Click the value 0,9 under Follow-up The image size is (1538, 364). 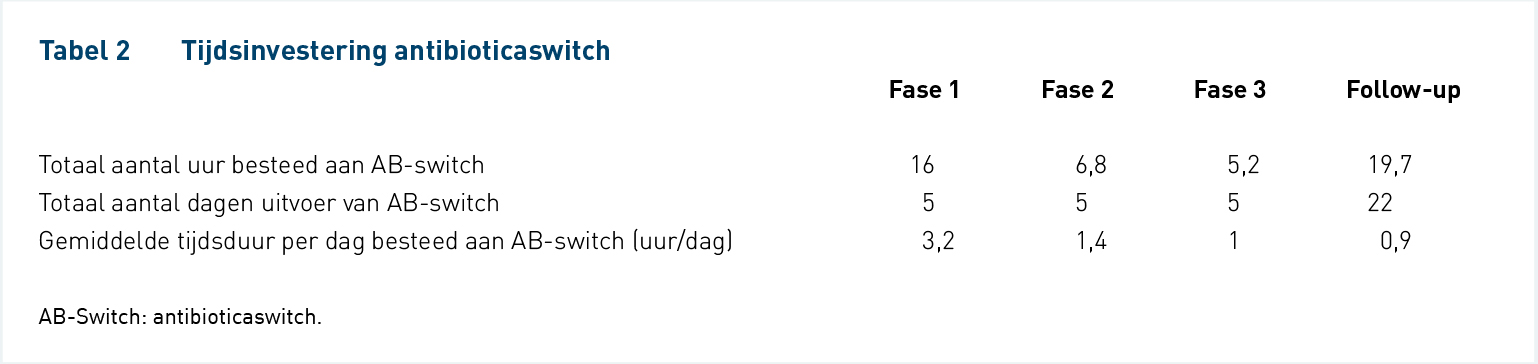tap(1395, 242)
